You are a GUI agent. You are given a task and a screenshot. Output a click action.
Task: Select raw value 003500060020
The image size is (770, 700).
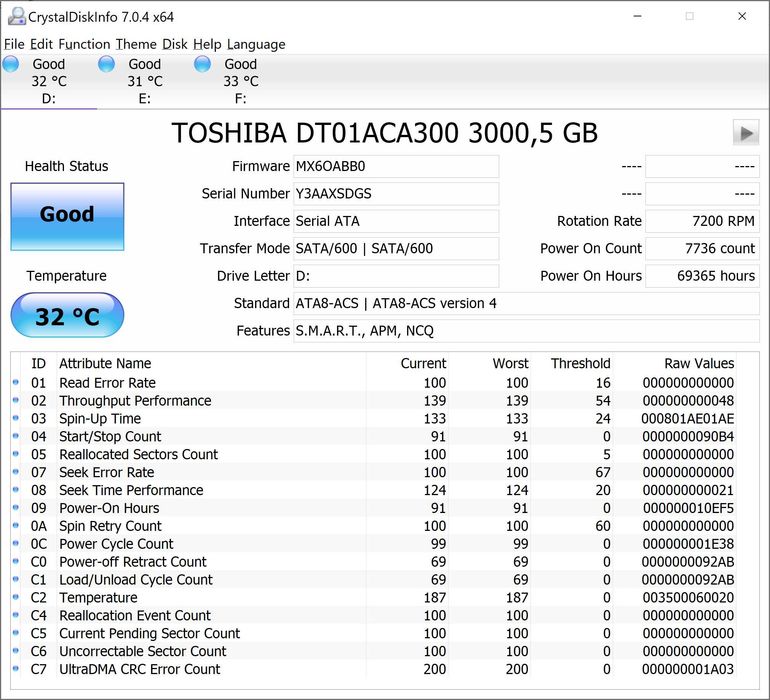click(x=688, y=597)
